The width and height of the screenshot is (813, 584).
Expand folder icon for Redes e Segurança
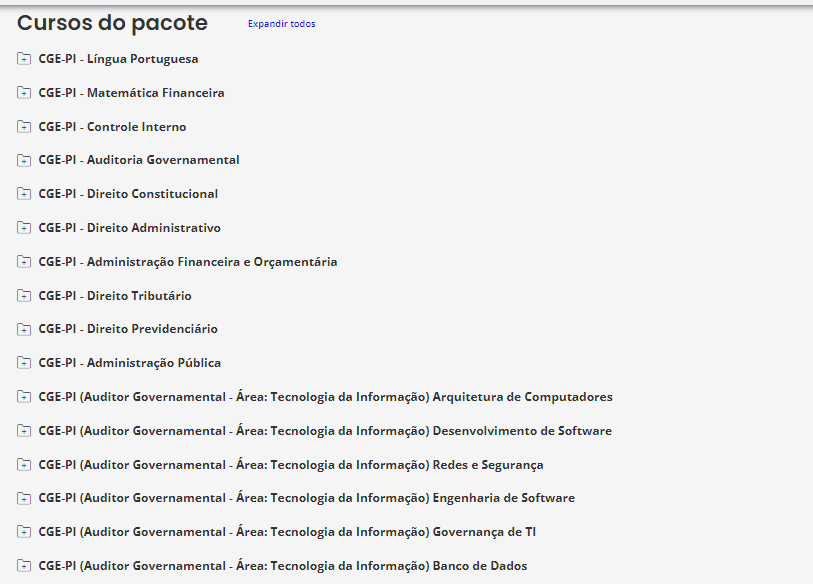[24, 465]
